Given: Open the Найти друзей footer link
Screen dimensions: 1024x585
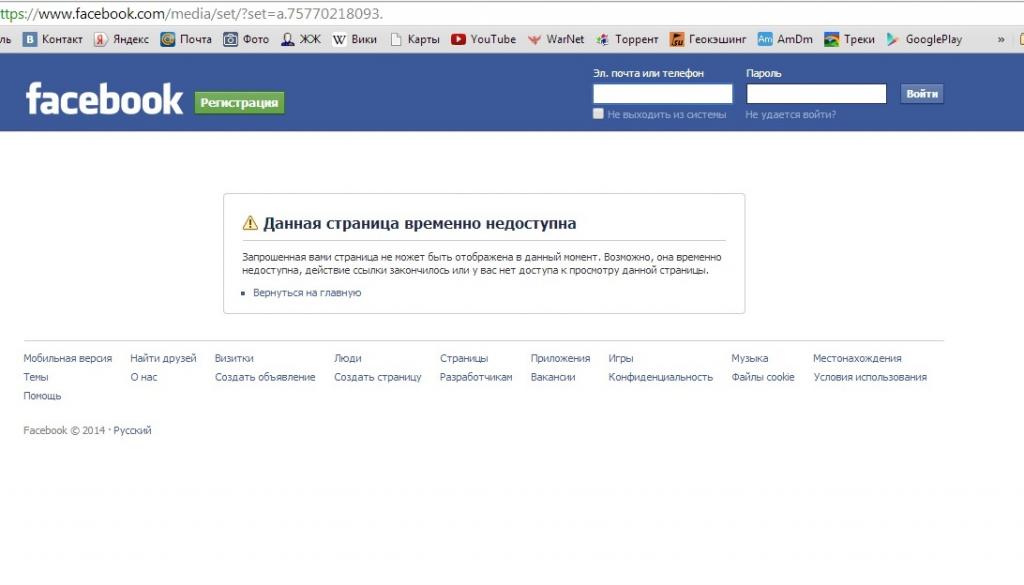Looking at the screenshot, I should tap(163, 358).
